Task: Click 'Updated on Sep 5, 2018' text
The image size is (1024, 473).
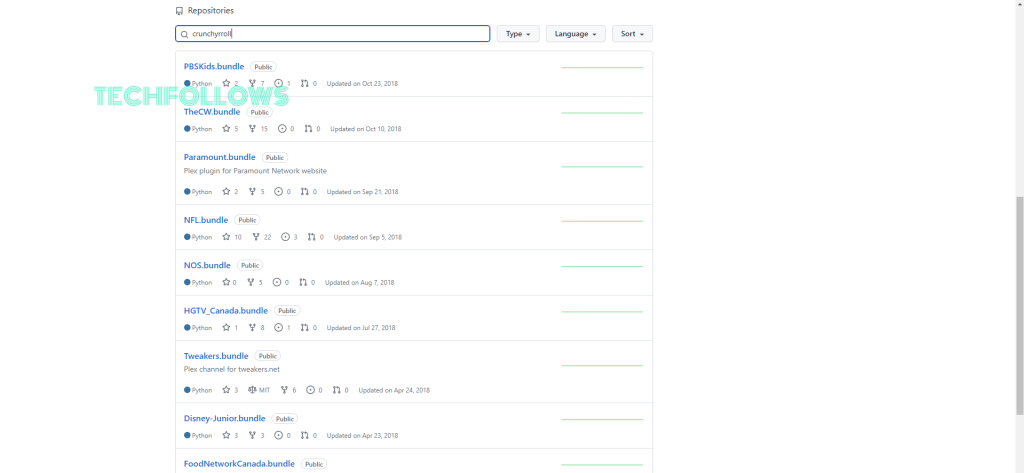Action: point(368,237)
